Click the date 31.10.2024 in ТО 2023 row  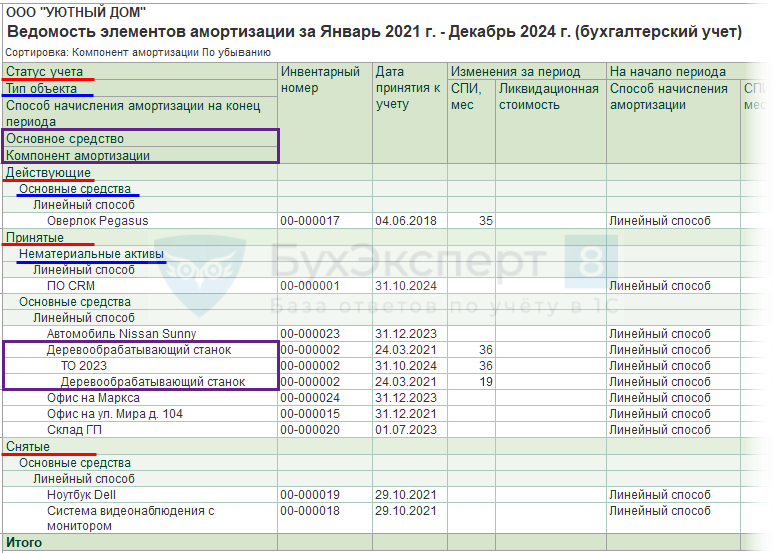point(406,366)
